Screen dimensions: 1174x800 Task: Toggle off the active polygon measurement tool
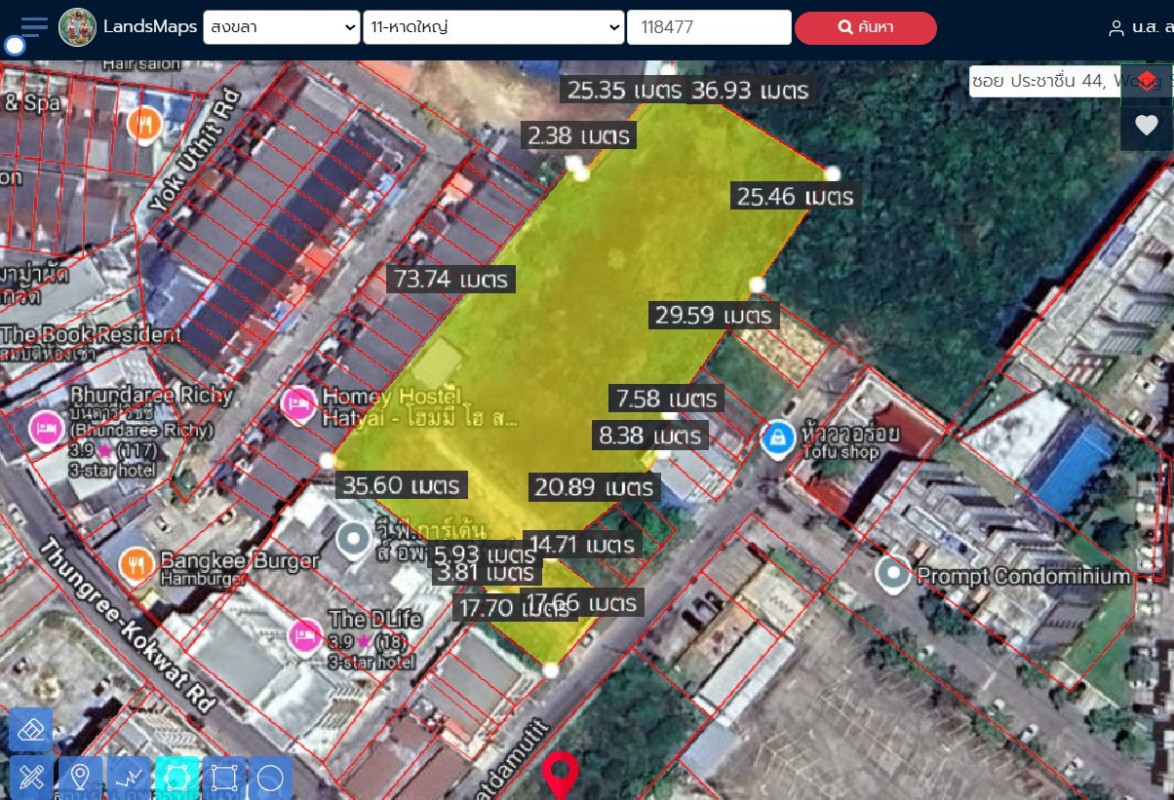tap(176, 776)
